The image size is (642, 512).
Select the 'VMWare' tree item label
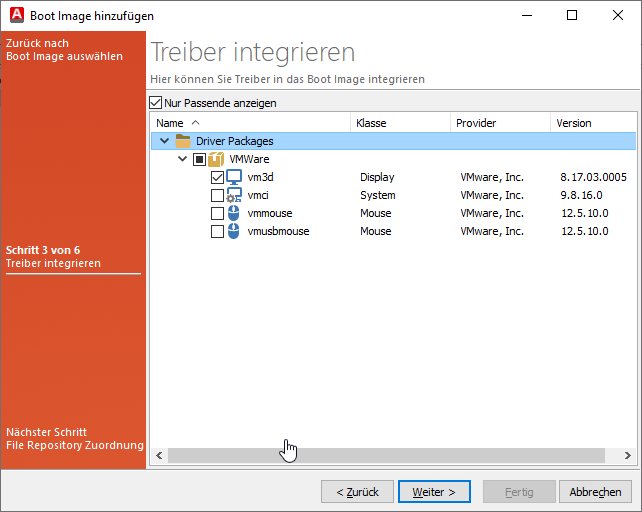(249, 159)
